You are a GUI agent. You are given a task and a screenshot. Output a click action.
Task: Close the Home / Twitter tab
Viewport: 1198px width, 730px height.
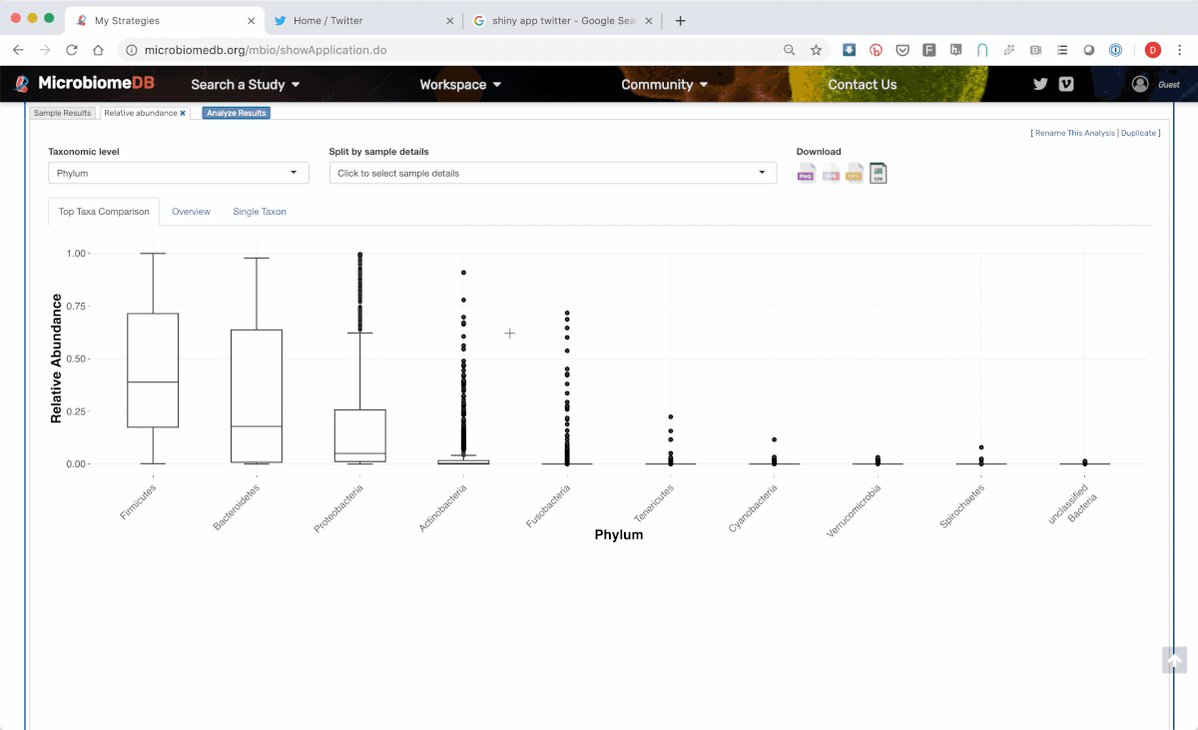449,21
